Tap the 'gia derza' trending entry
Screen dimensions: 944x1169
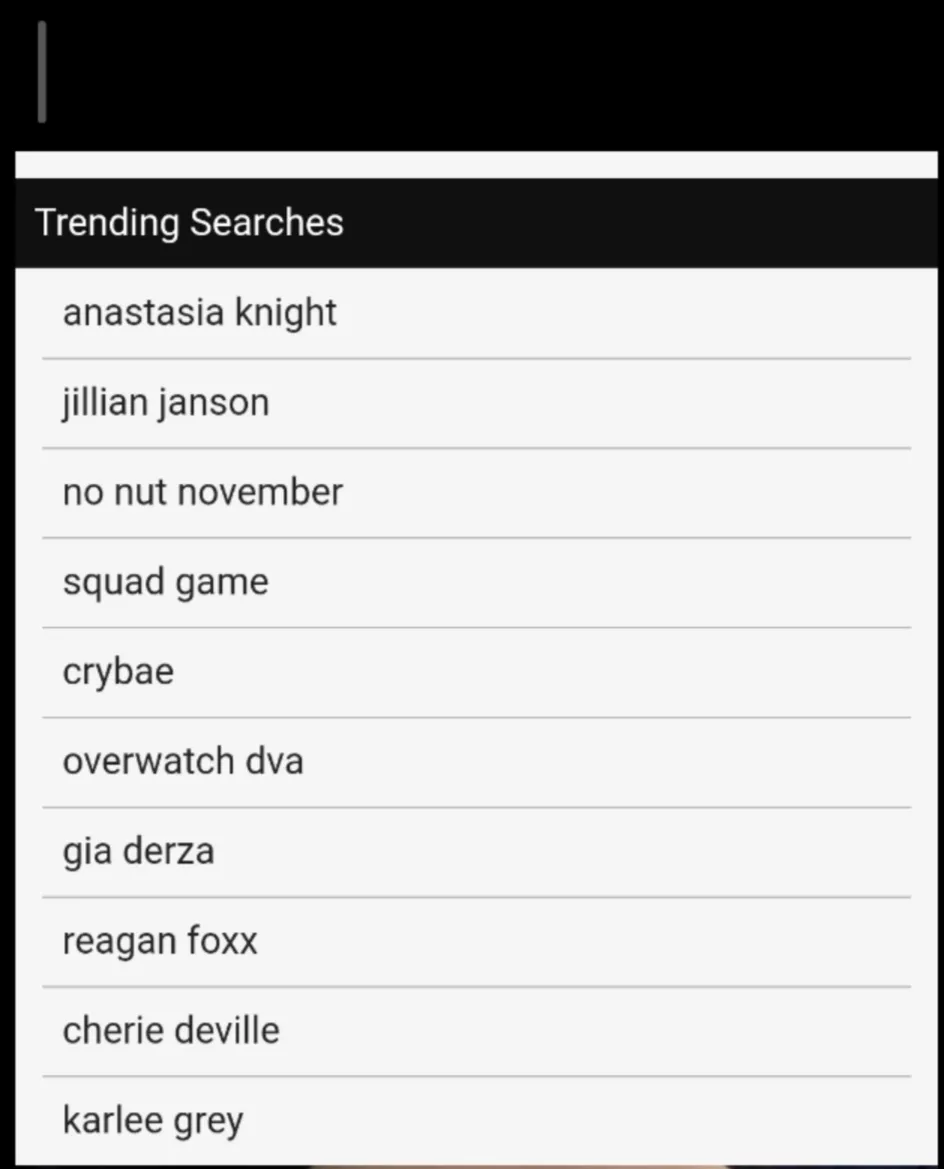pos(139,851)
